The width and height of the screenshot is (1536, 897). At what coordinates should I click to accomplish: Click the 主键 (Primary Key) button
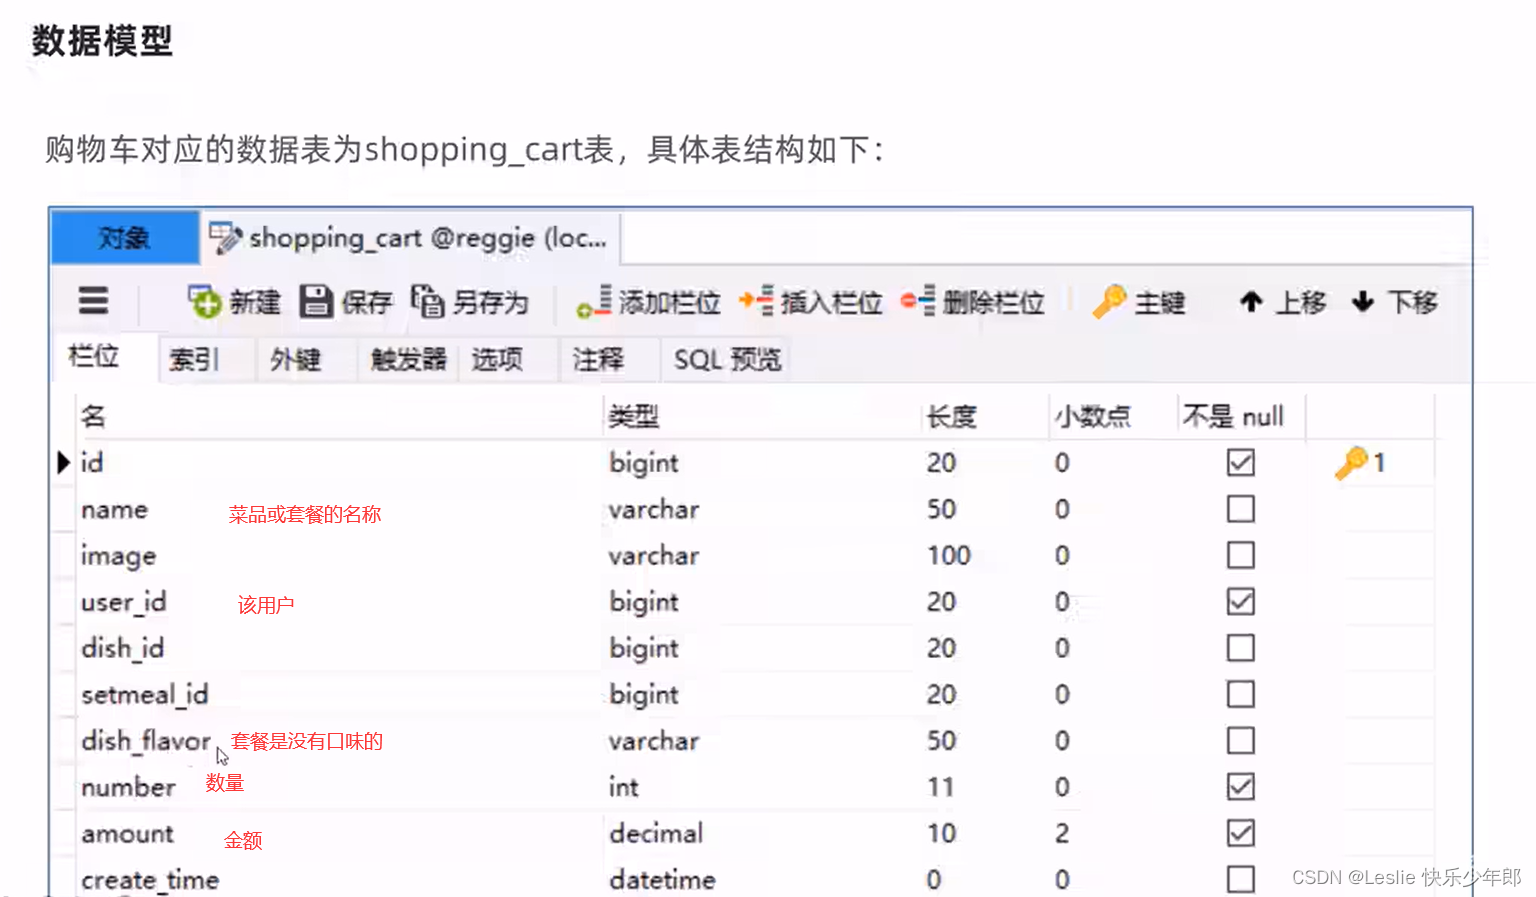coord(1139,302)
